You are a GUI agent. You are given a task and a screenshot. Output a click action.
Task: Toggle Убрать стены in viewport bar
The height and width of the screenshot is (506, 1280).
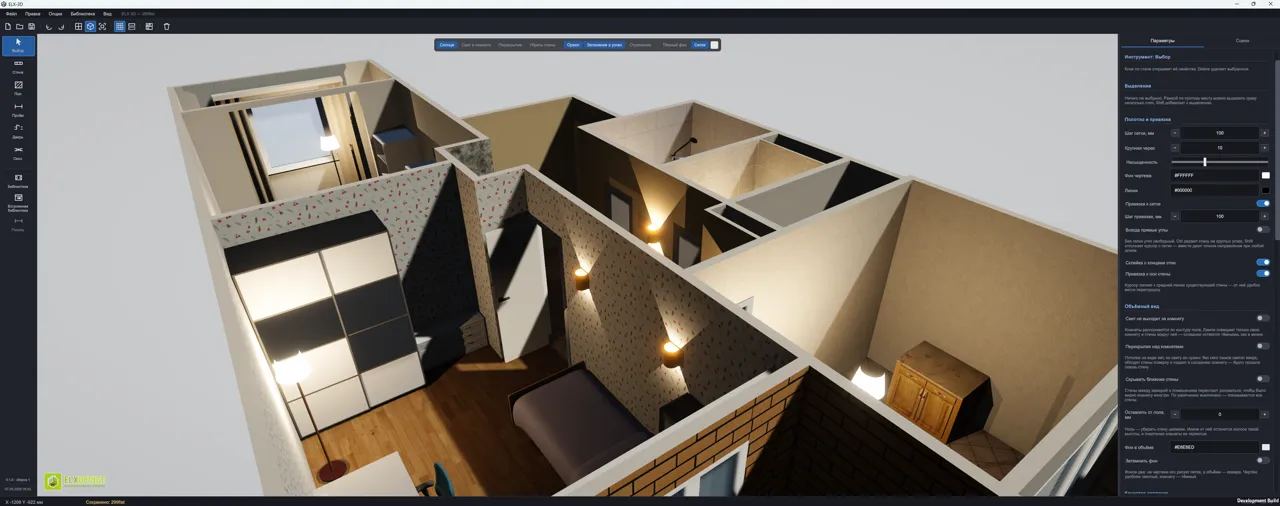pyautogui.click(x=543, y=45)
